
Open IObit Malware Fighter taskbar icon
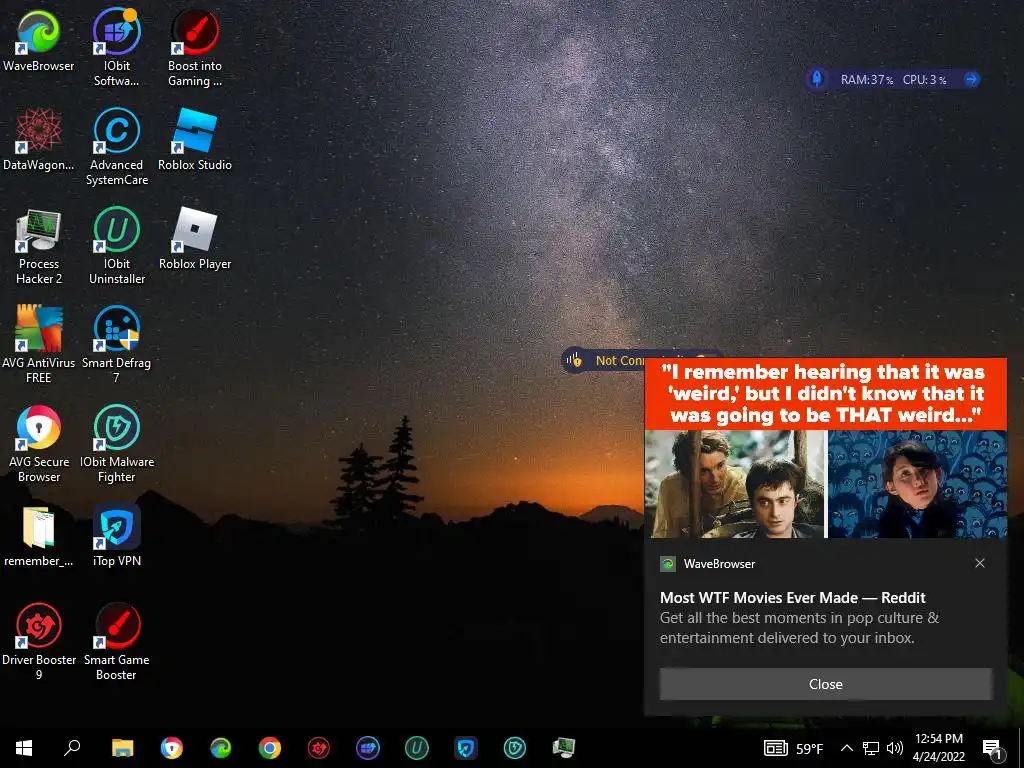click(x=515, y=748)
